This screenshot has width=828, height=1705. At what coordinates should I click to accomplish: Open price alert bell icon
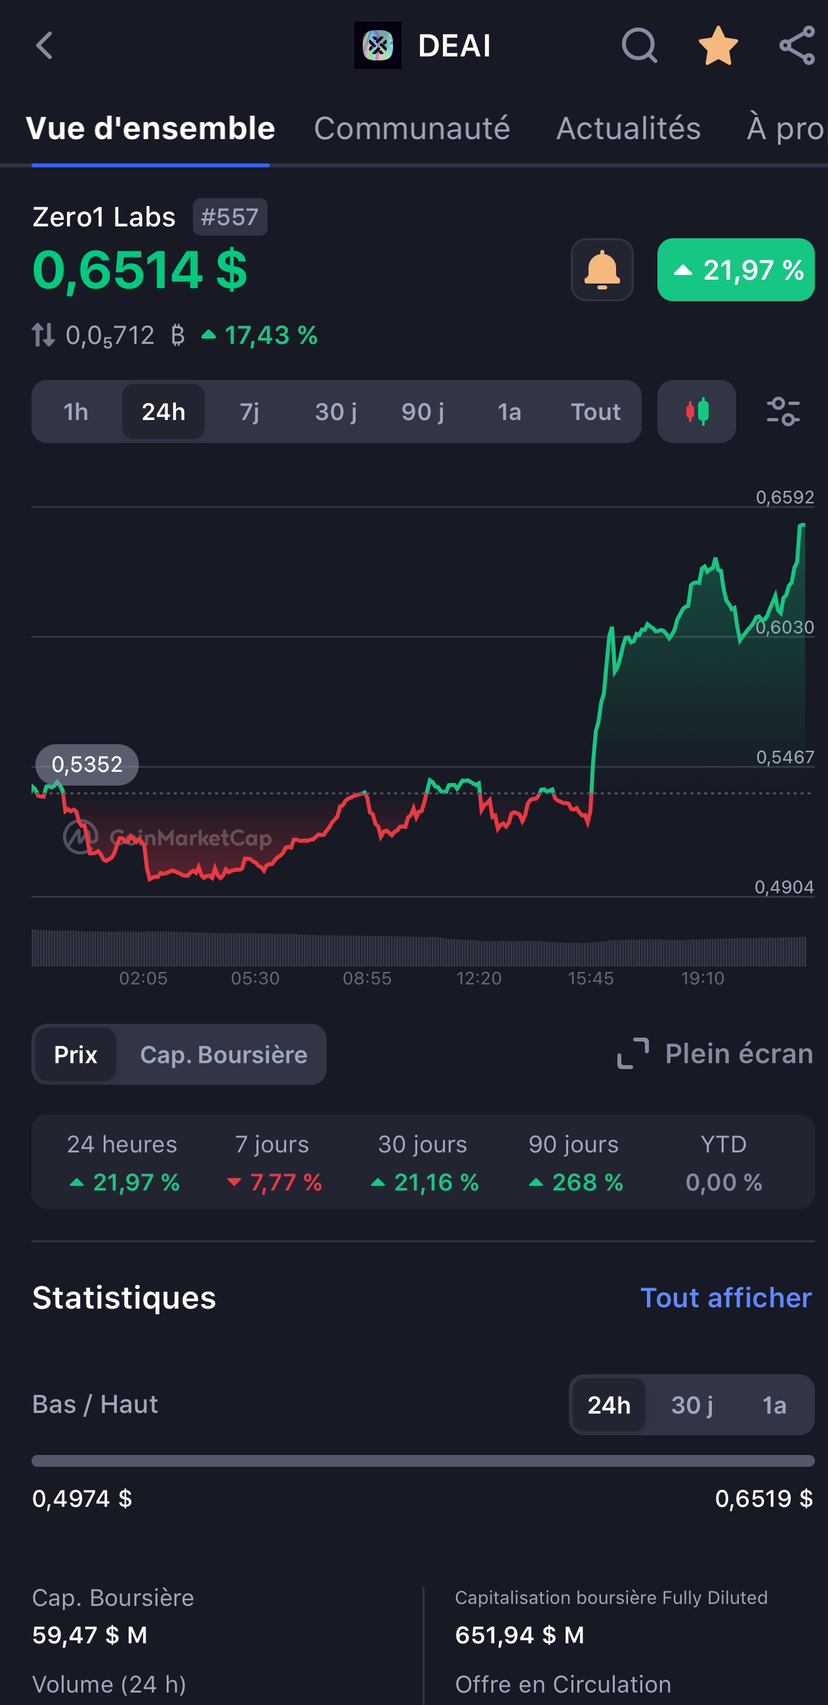tap(602, 270)
